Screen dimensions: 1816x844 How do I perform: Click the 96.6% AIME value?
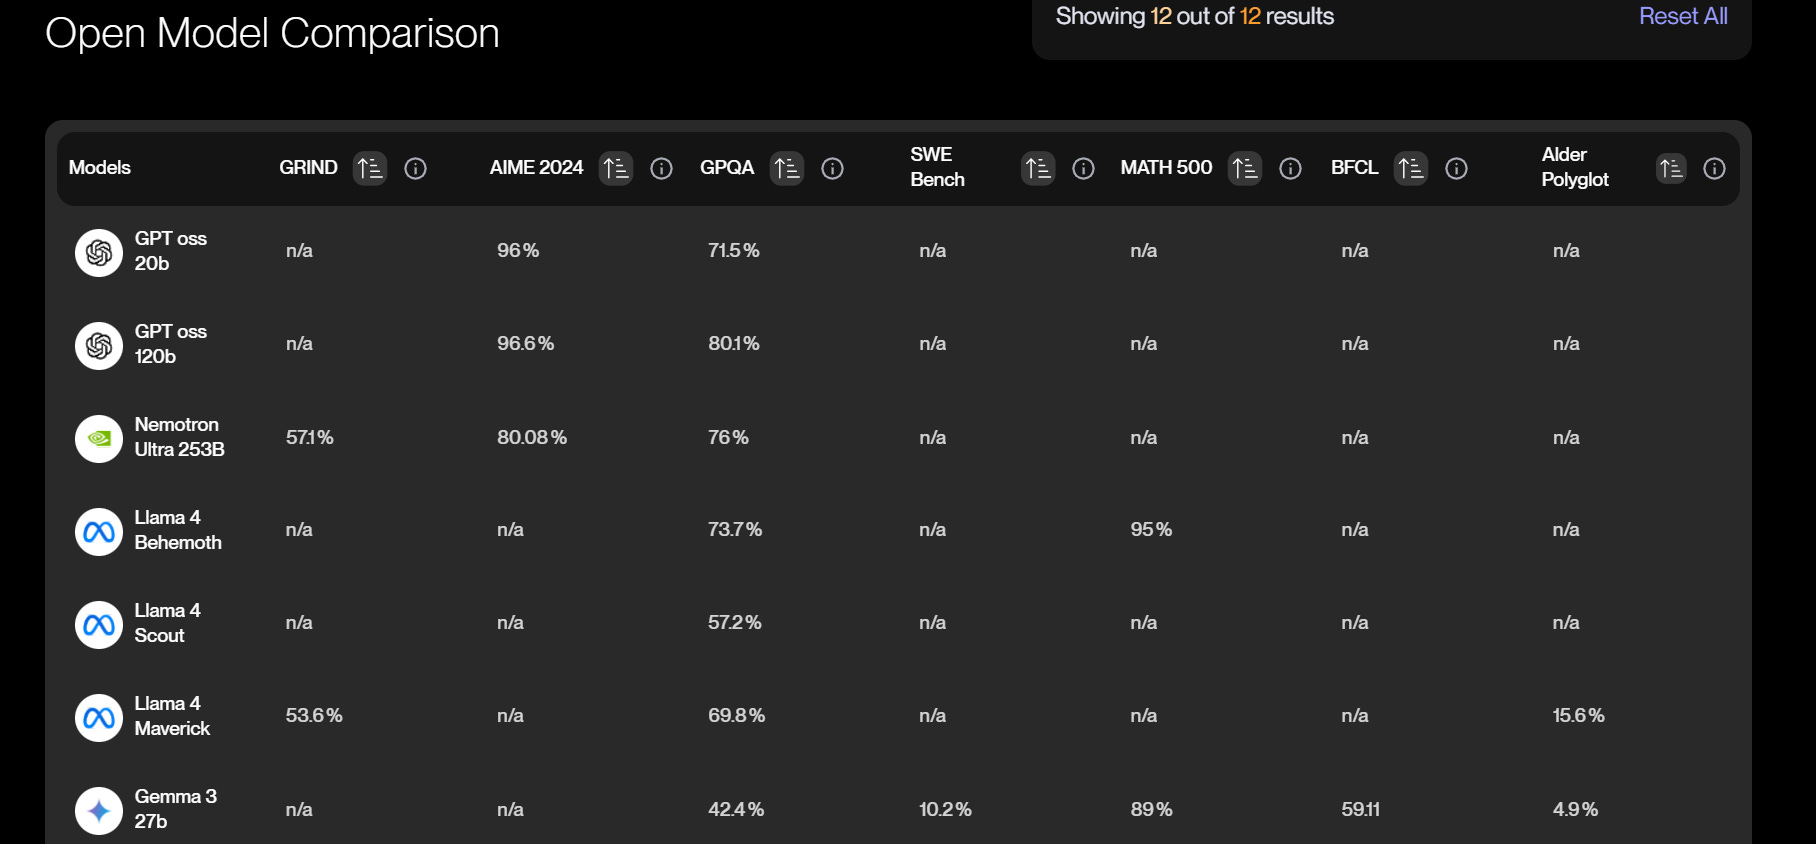(x=526, y=344)
